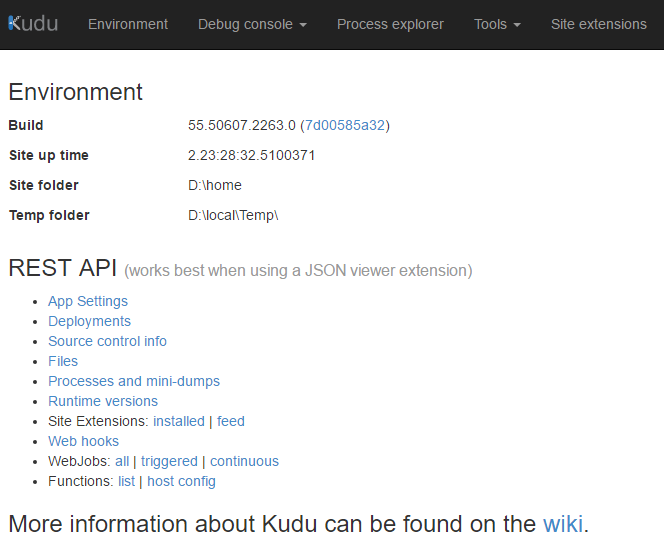Open the App Settings REST link
This screenshot has width=664, height=540.
click(x=88, y=301)
